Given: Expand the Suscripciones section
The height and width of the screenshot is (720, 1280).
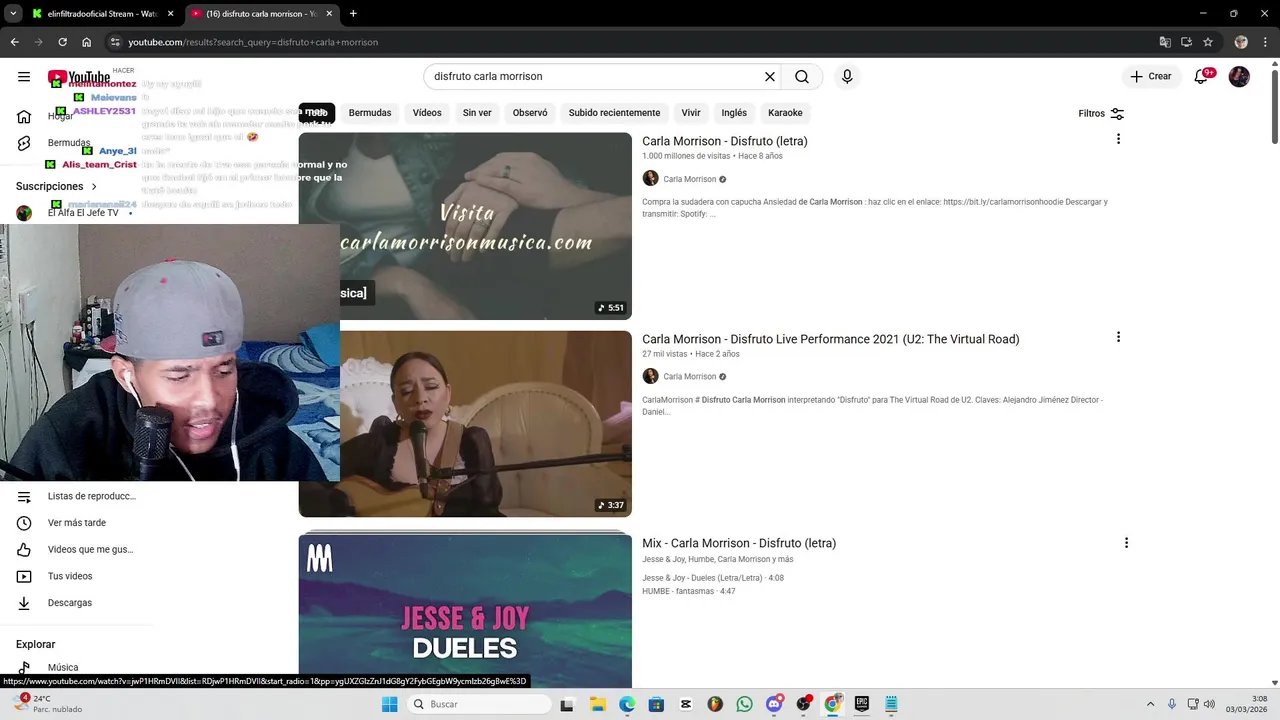Looking at the screenshot, I should point(57,186).
